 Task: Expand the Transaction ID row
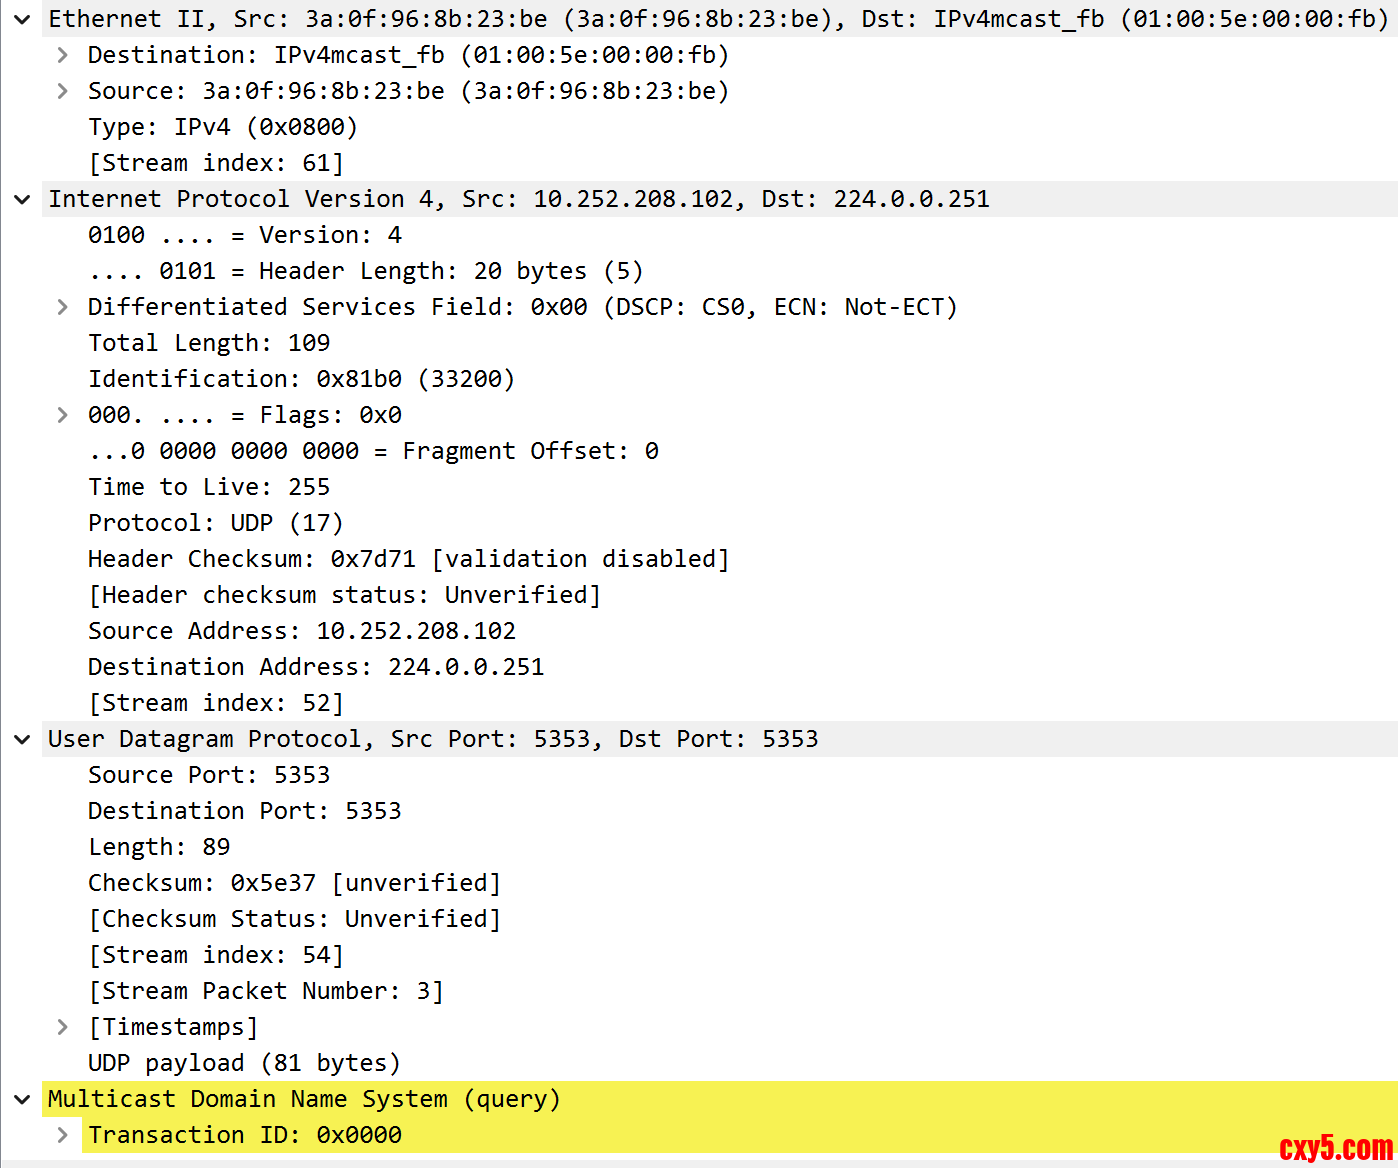63,1135
